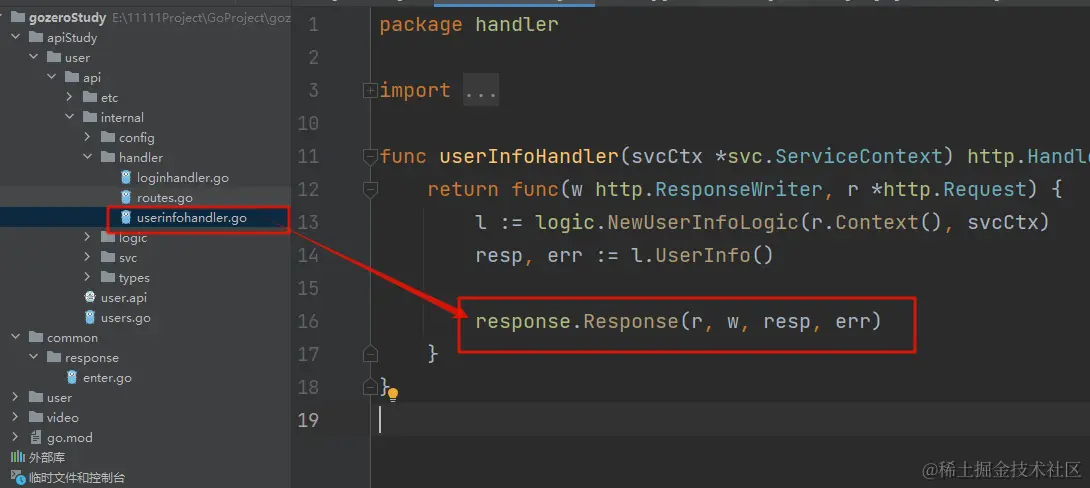Click the gozeroStudy project folder icon
Screen dimensions: 1090x488
coord(18,17)
